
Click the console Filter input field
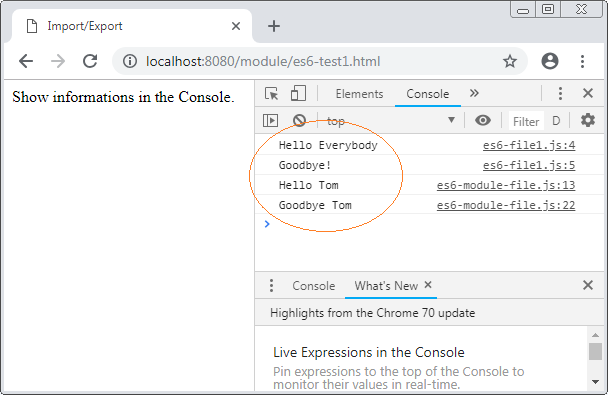click(526, 121)
